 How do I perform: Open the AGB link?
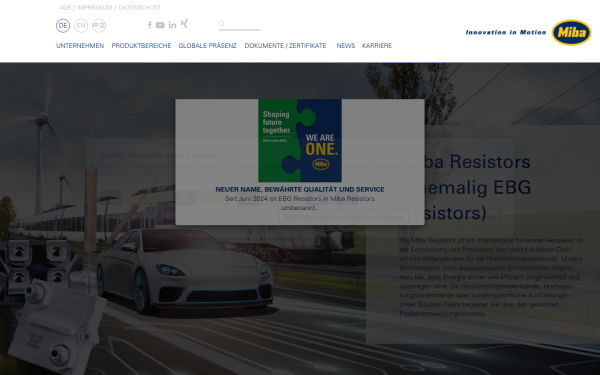(x=65, y=8)
